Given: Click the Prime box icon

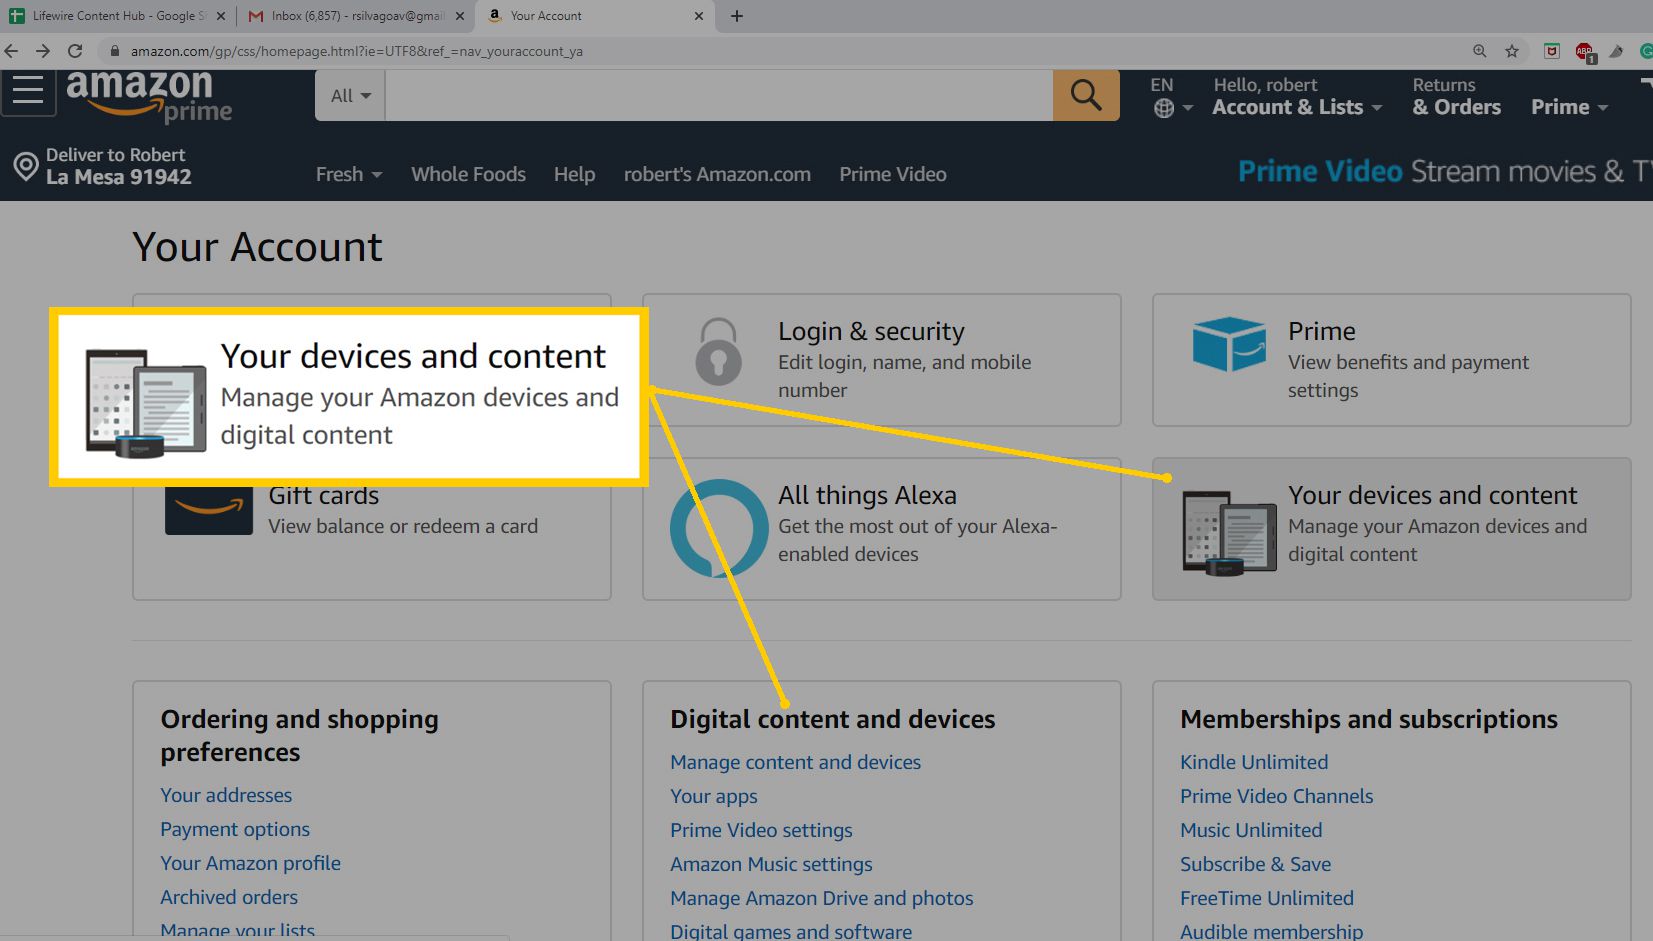Looking at the screenshot, I should [x=1229, y=343].
